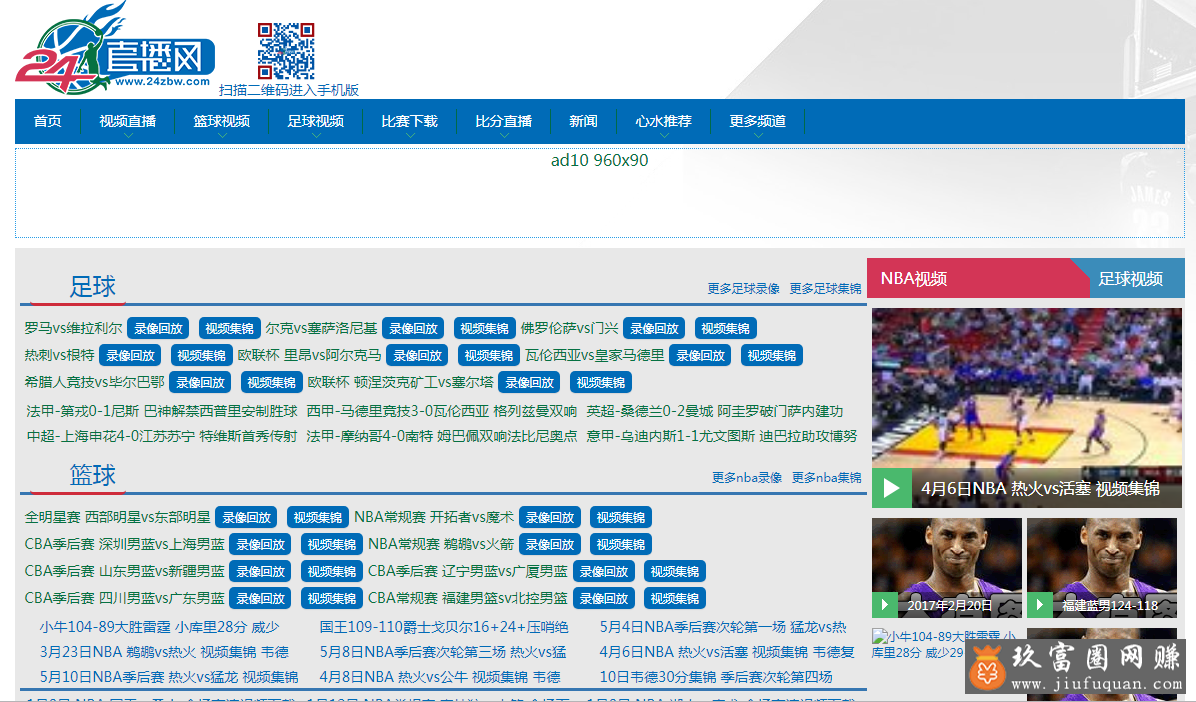Open the 新闻 navigation item
Image resolution: width=1196 pixels, height=702 pixels.
[584, 121]
